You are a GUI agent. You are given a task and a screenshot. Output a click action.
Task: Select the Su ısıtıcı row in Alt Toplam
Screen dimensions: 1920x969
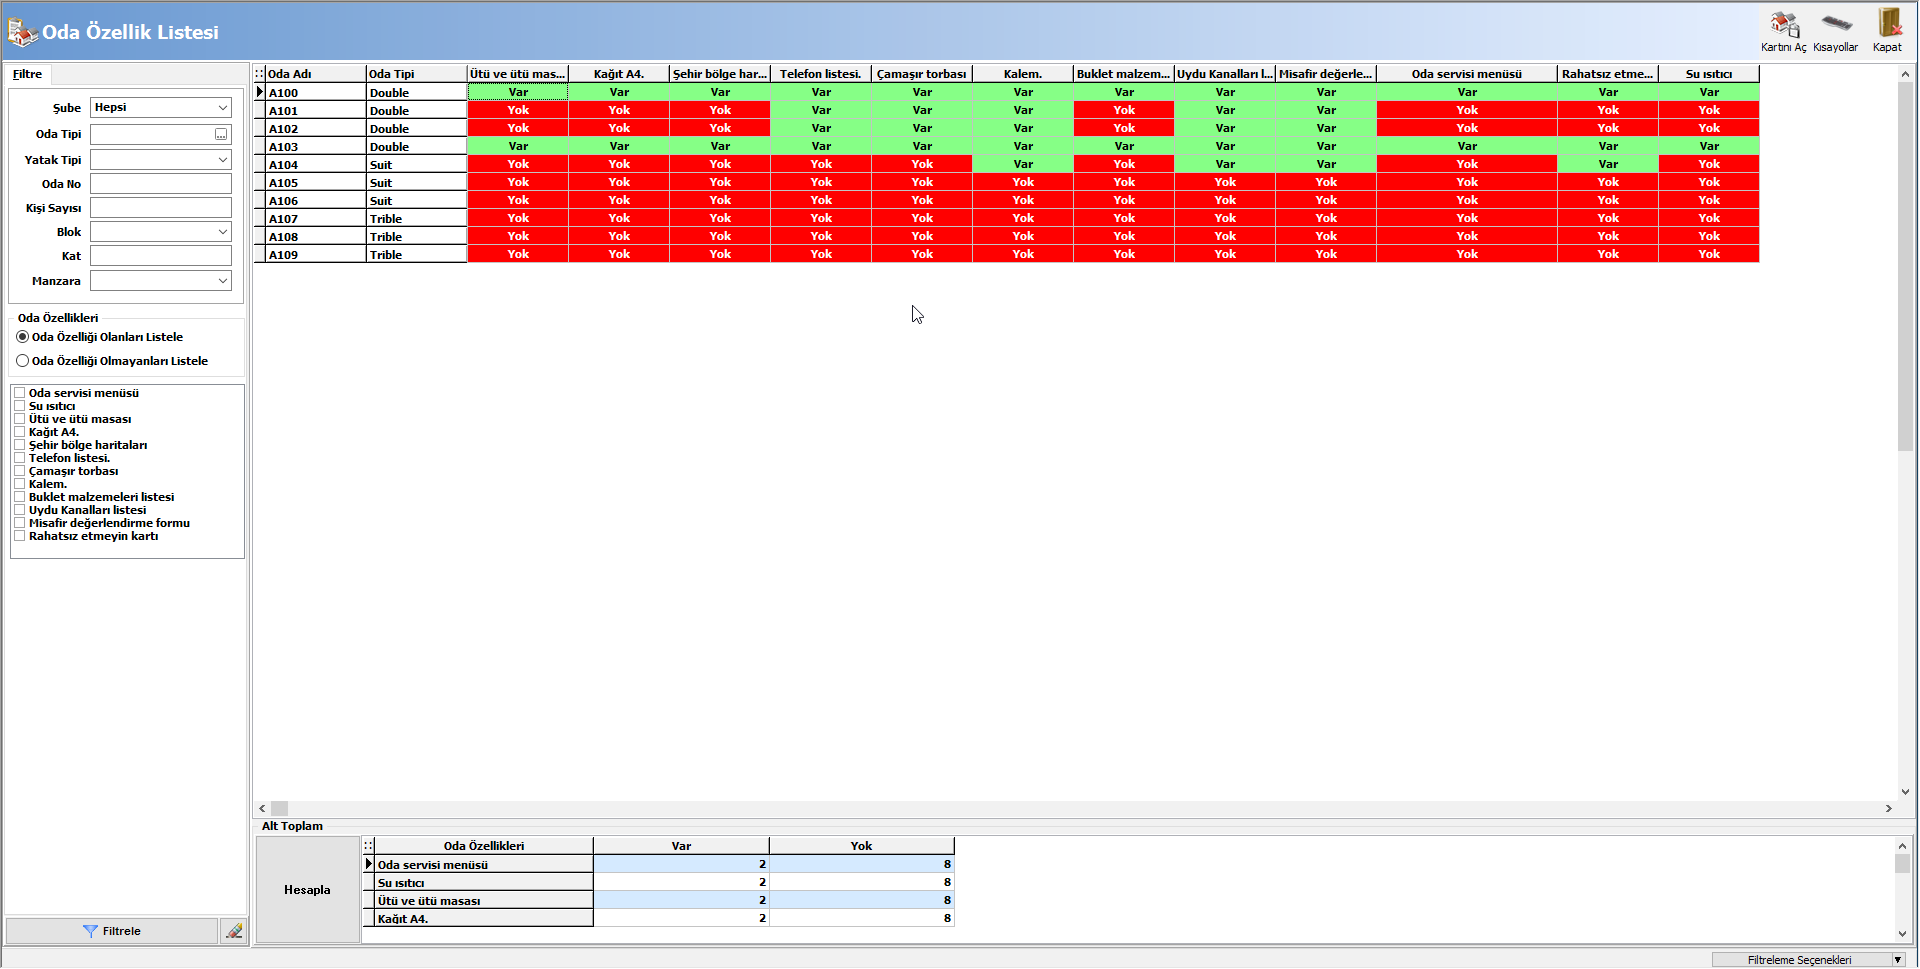(x=659, y=883)
